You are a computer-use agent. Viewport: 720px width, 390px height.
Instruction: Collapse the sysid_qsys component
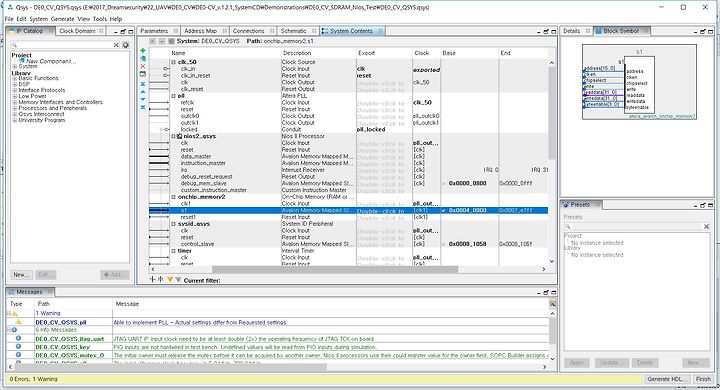[174, 224]
